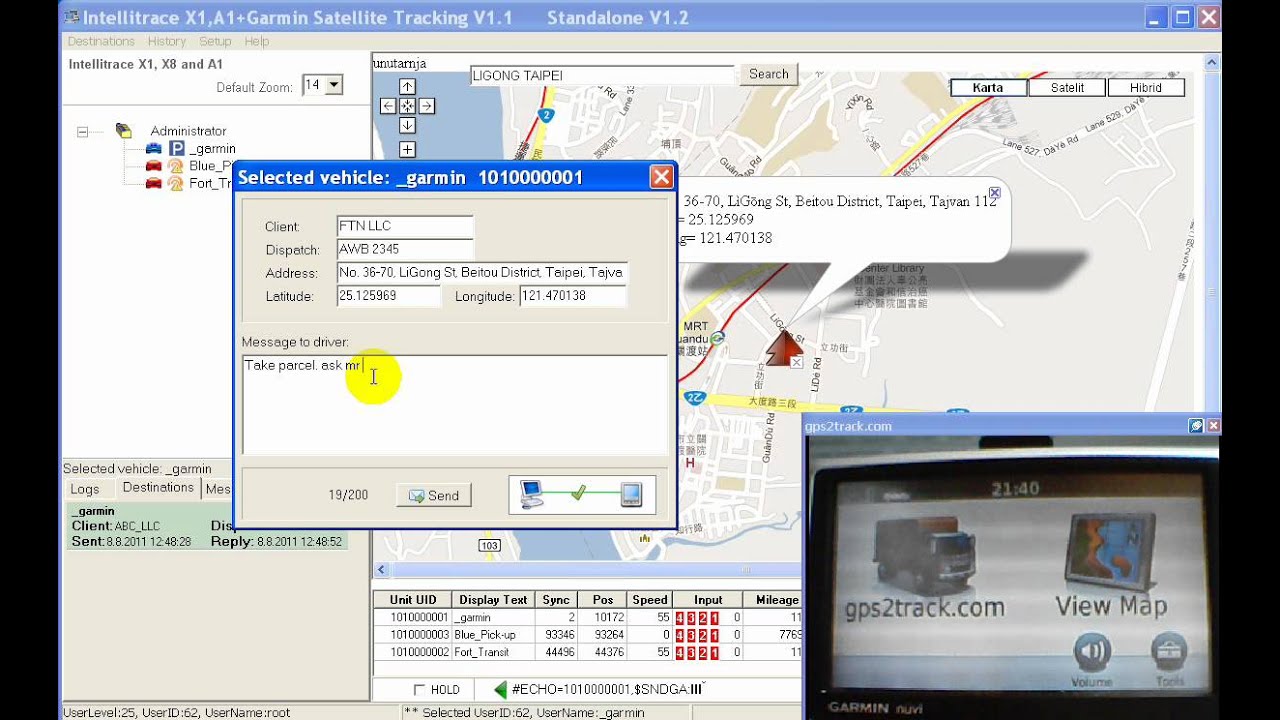Click the red car icon for Fort_Transit
1280x720 pixels.
pyautogui.click(x=153, y=183)
